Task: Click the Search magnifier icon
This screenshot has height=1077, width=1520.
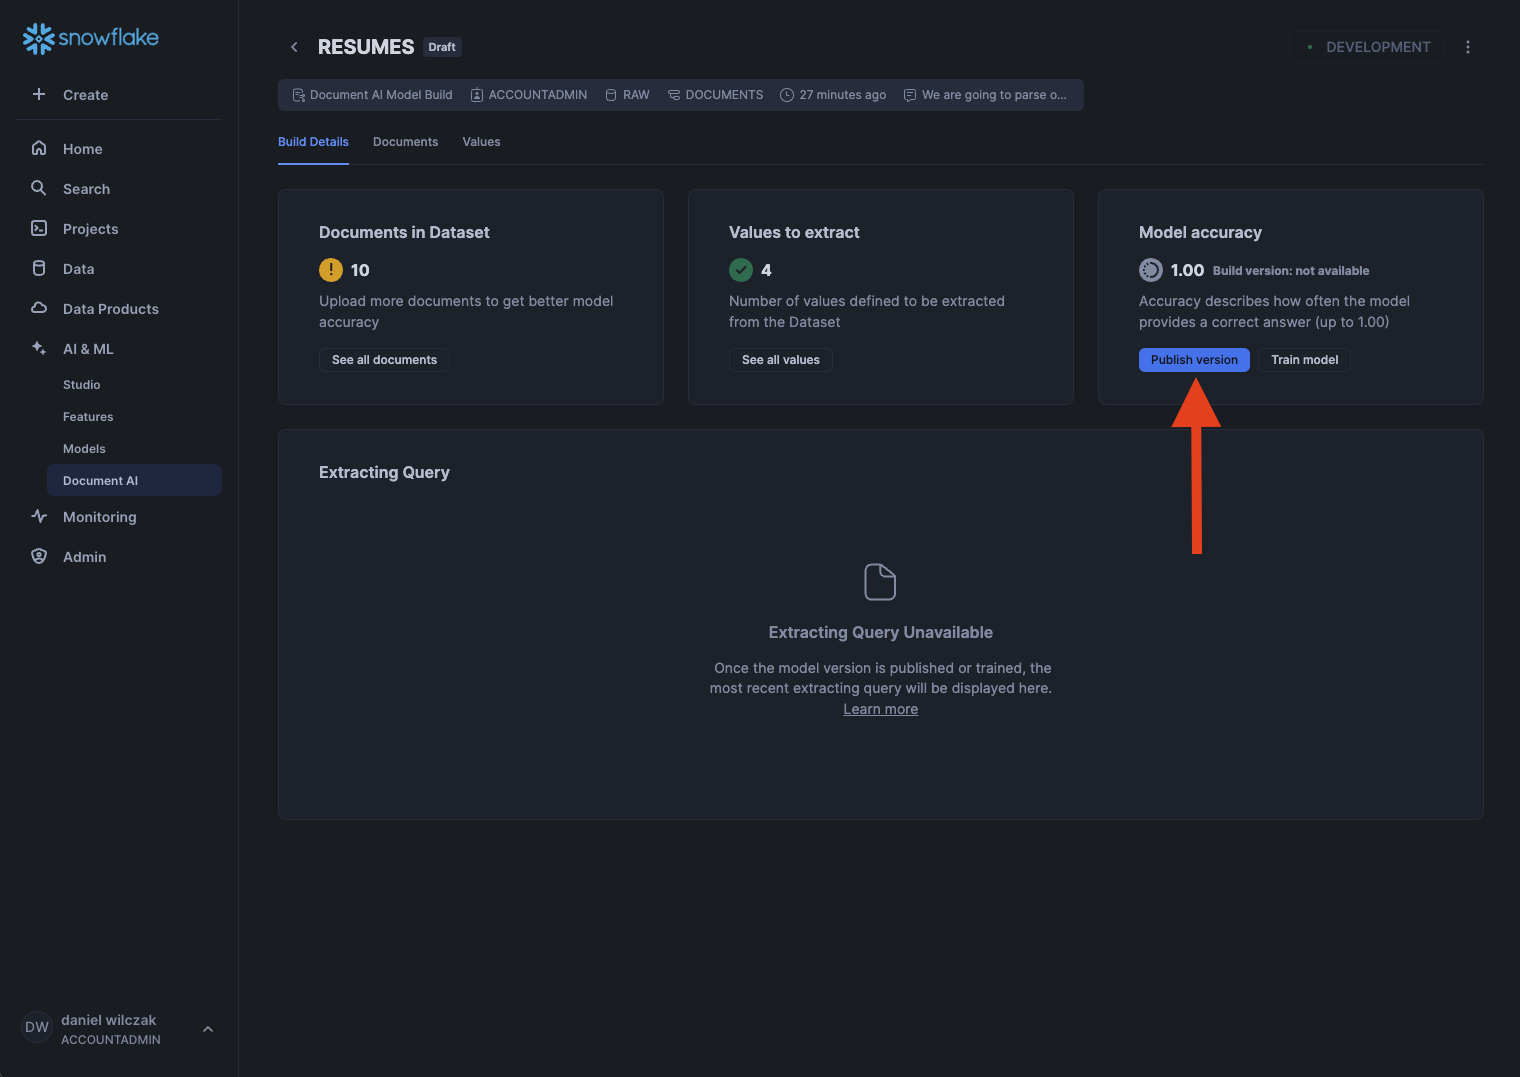Action: pos(39,188)
